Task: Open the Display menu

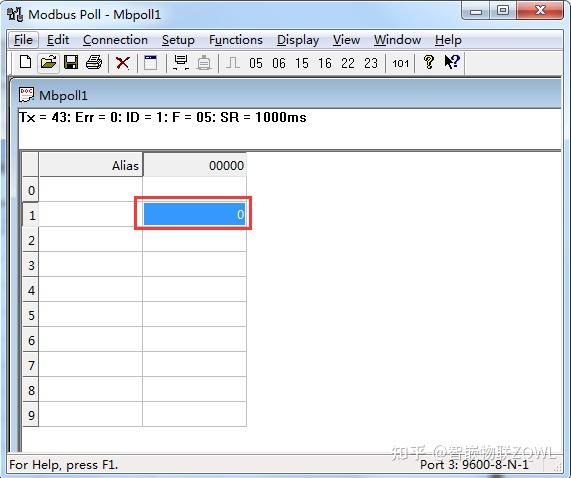Action: click(x=298, y=40)
